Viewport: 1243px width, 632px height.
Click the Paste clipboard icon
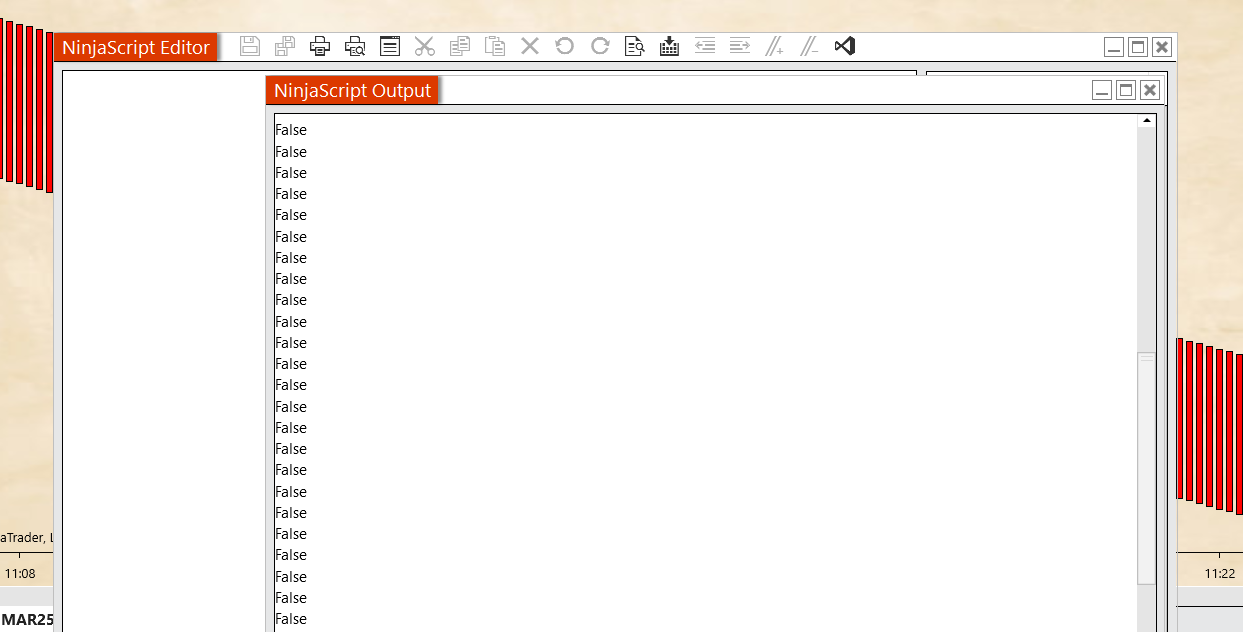(x=495, y=46)
